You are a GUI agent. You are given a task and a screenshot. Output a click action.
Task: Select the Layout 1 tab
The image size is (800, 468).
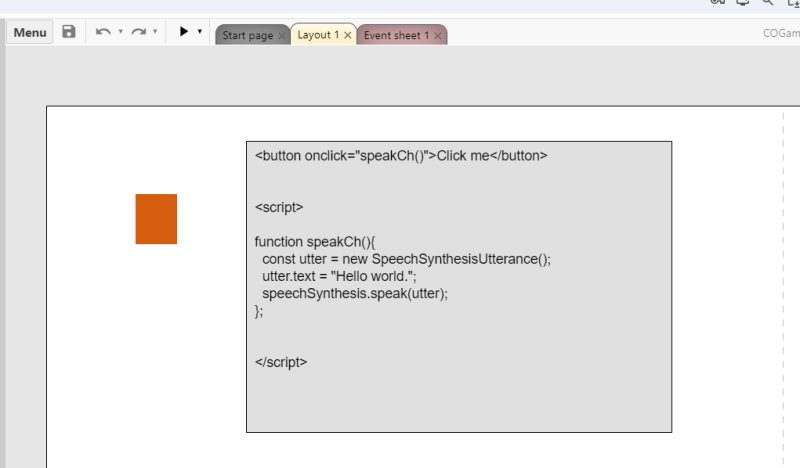[318, 35]
